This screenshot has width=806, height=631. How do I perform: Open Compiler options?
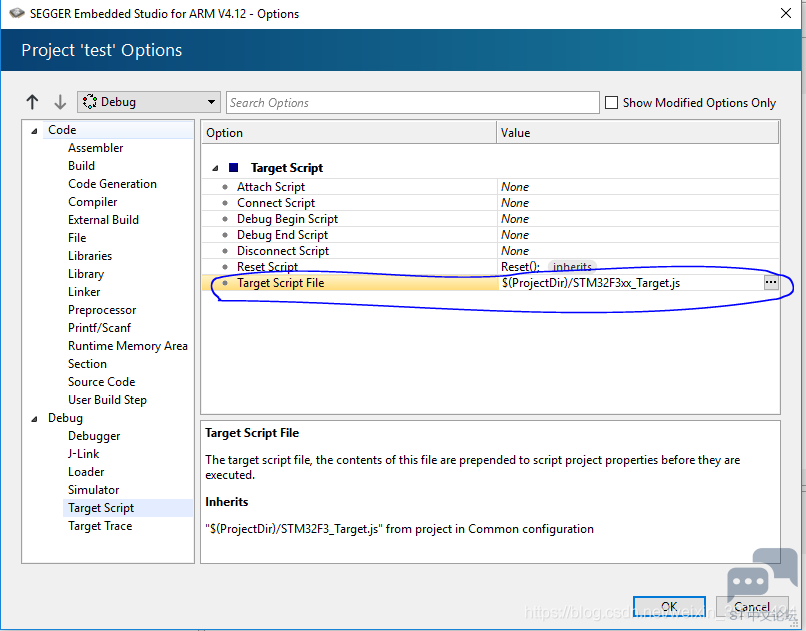[93, 202]
